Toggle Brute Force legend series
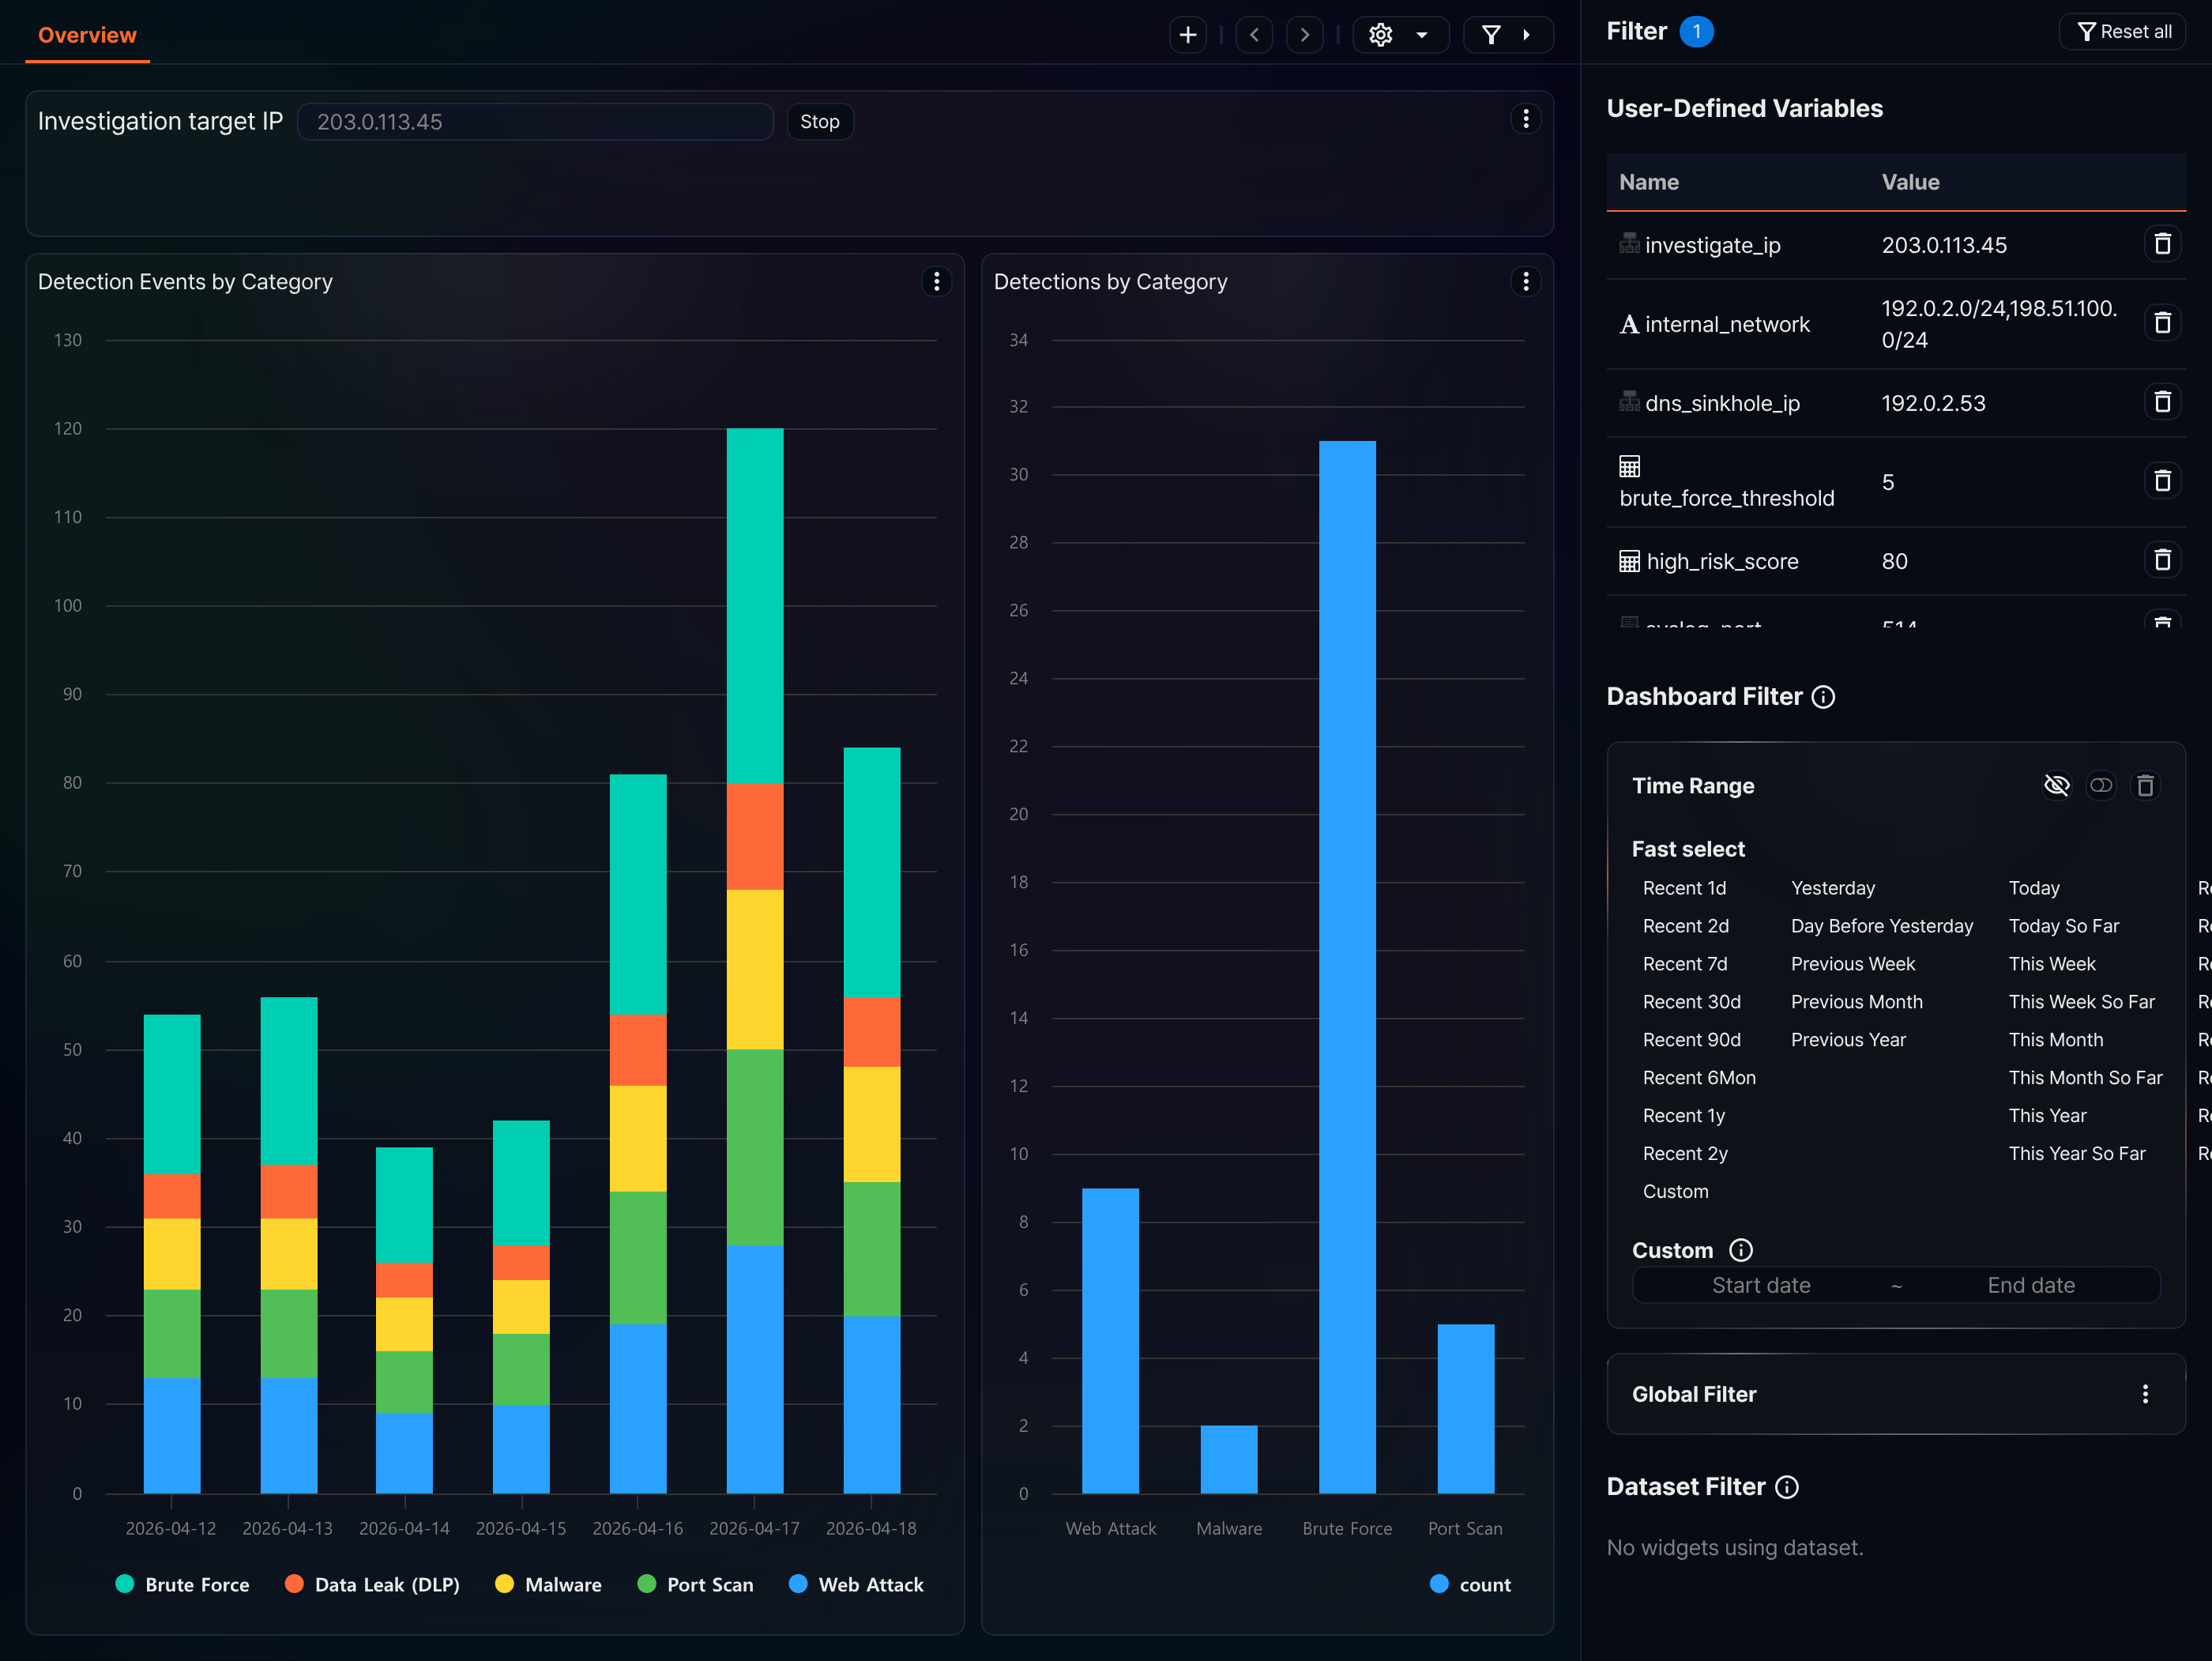The width and height of the screenshot is (2212, 1661). tap(183, 1584)
